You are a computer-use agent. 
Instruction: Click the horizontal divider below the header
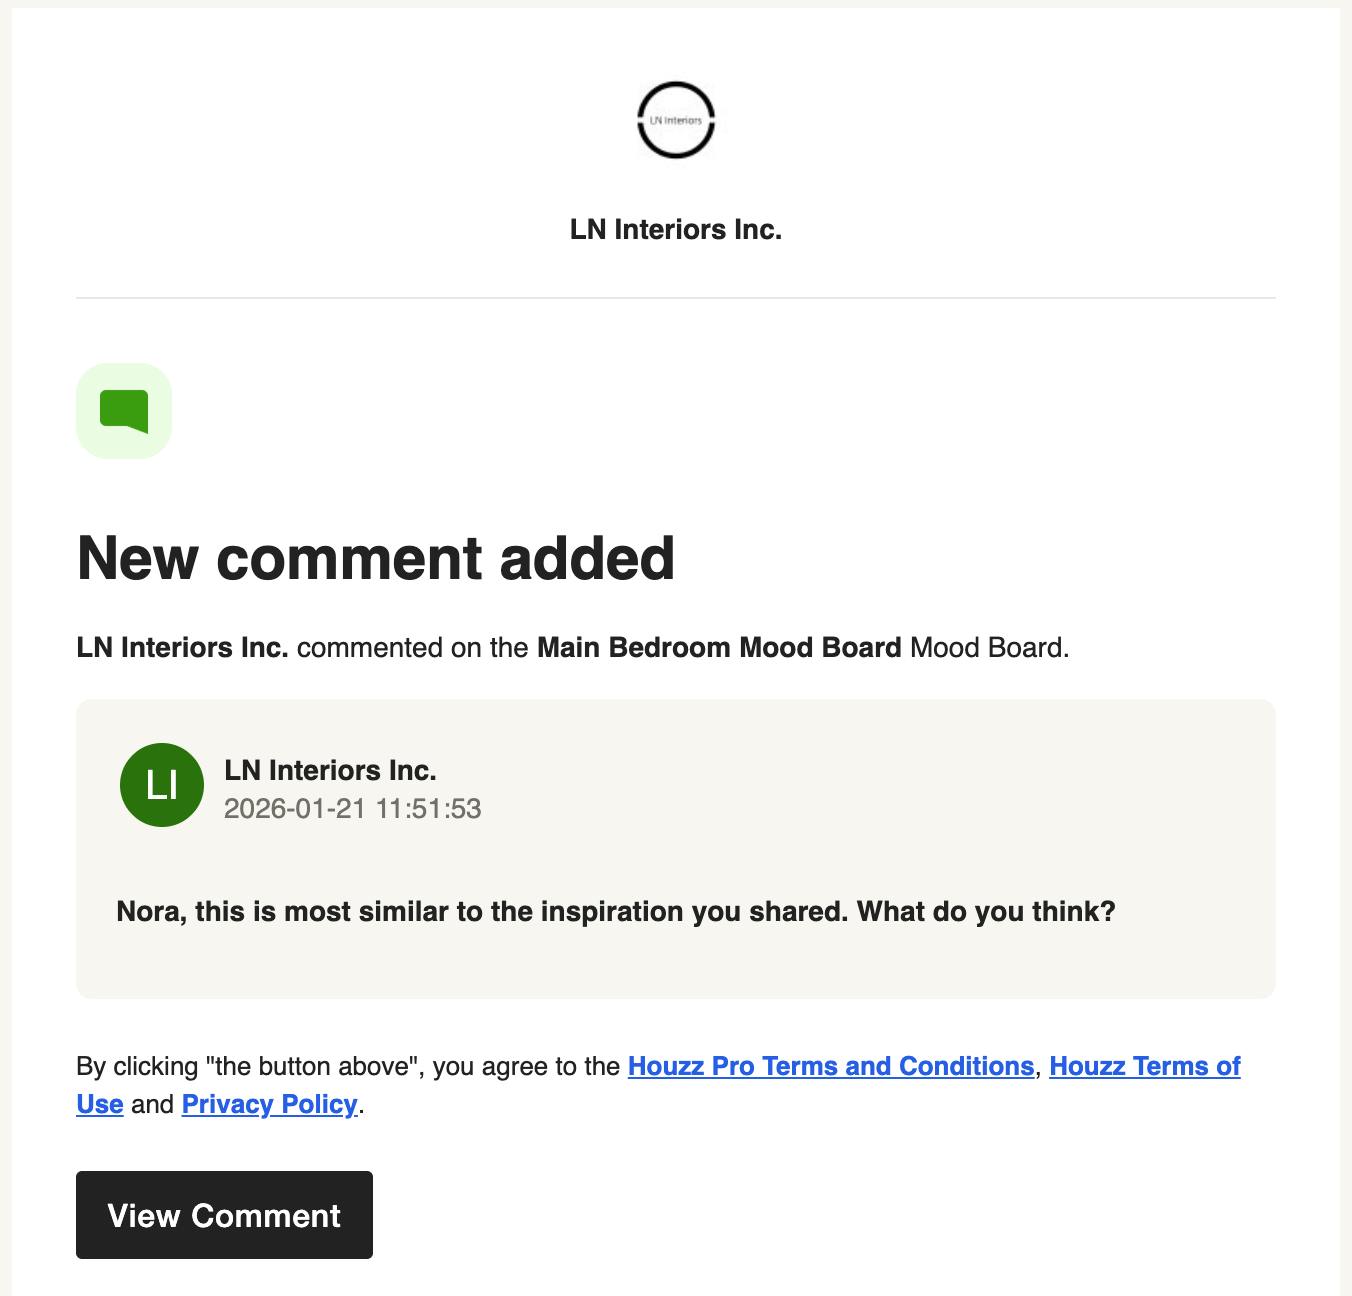[676, 298]
